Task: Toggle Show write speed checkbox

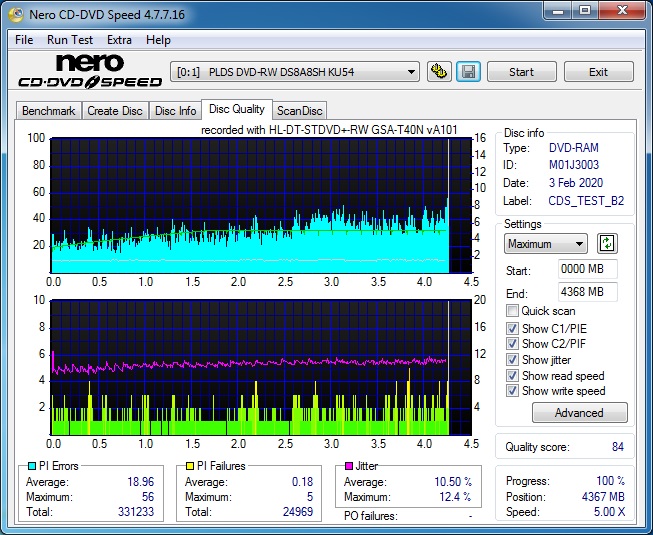Action: pos(512,391)
